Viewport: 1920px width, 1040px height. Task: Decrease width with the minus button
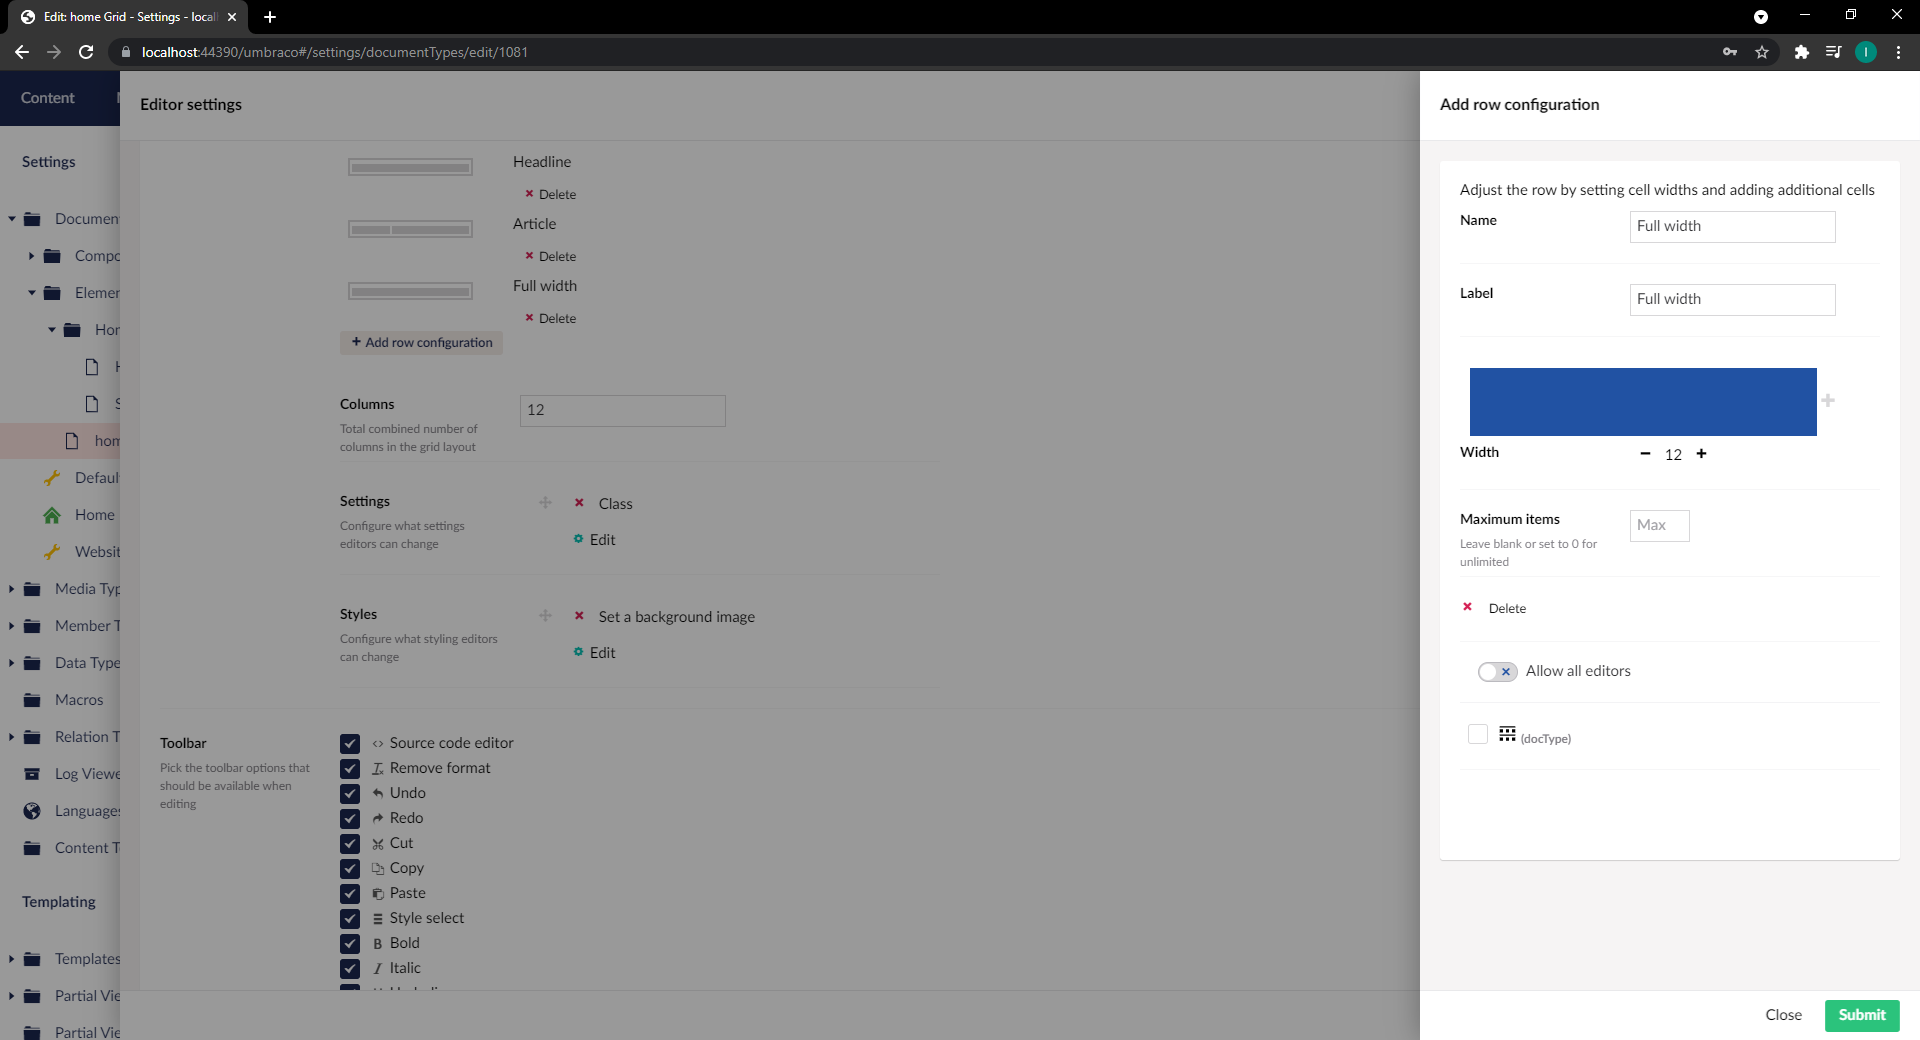pos(1645,454)
